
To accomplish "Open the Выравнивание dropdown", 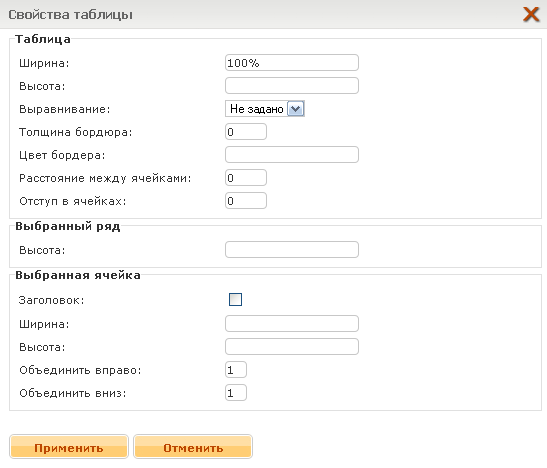I will pos(295,109).
